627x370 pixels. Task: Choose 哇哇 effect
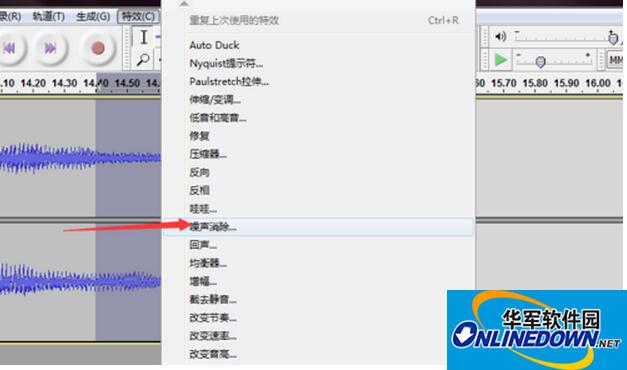pyautogui.click(x=318, y=209)
